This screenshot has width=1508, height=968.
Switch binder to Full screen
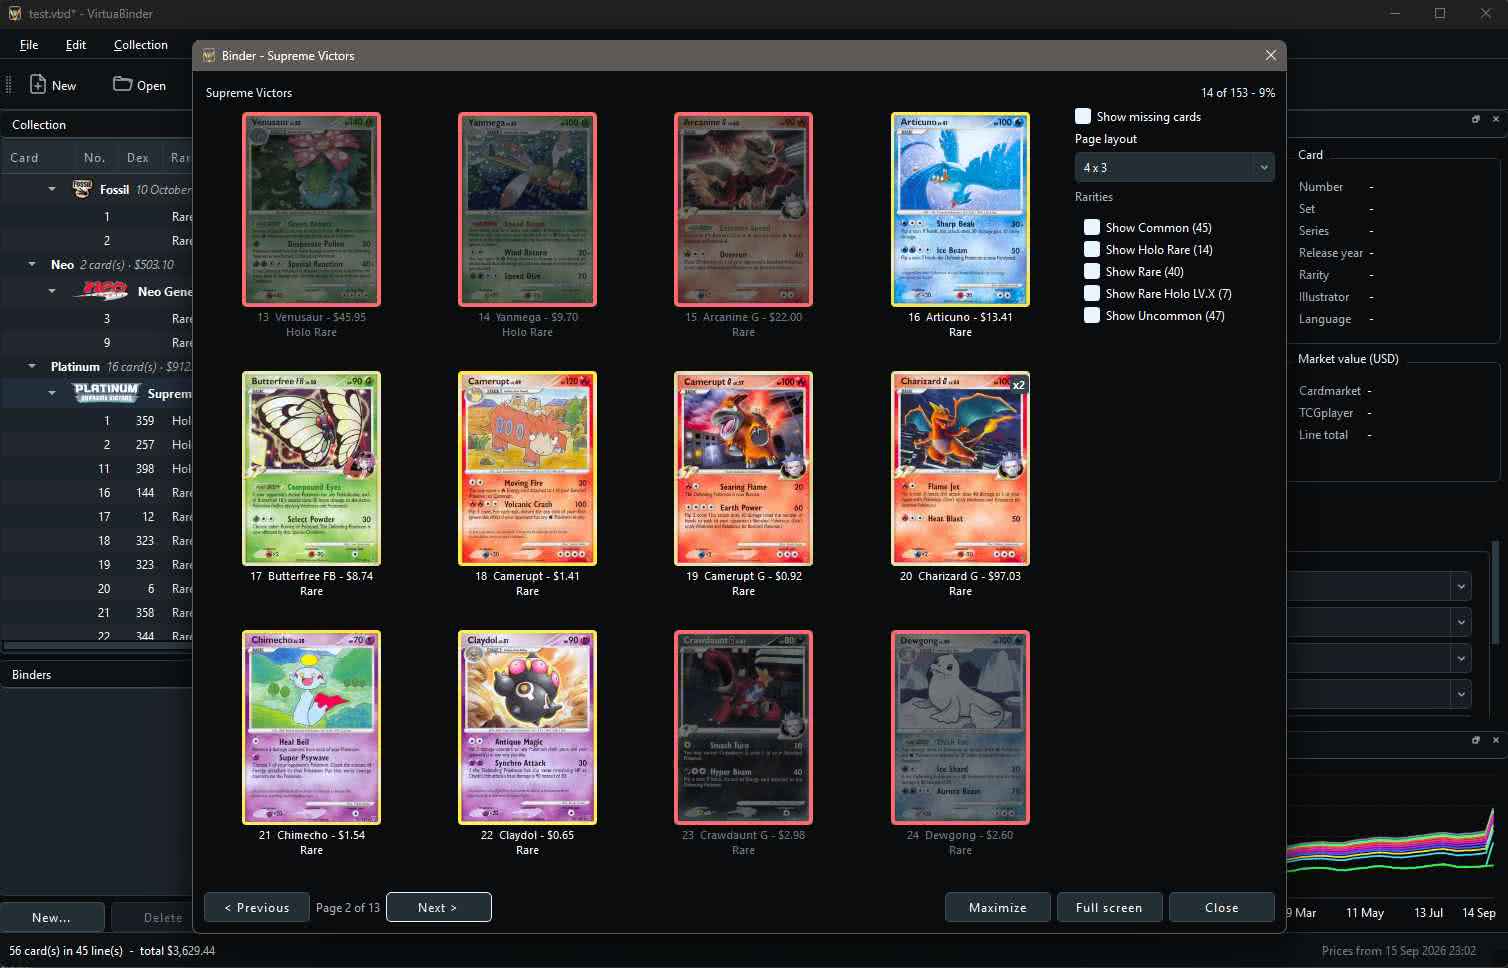coord(1109,907)
